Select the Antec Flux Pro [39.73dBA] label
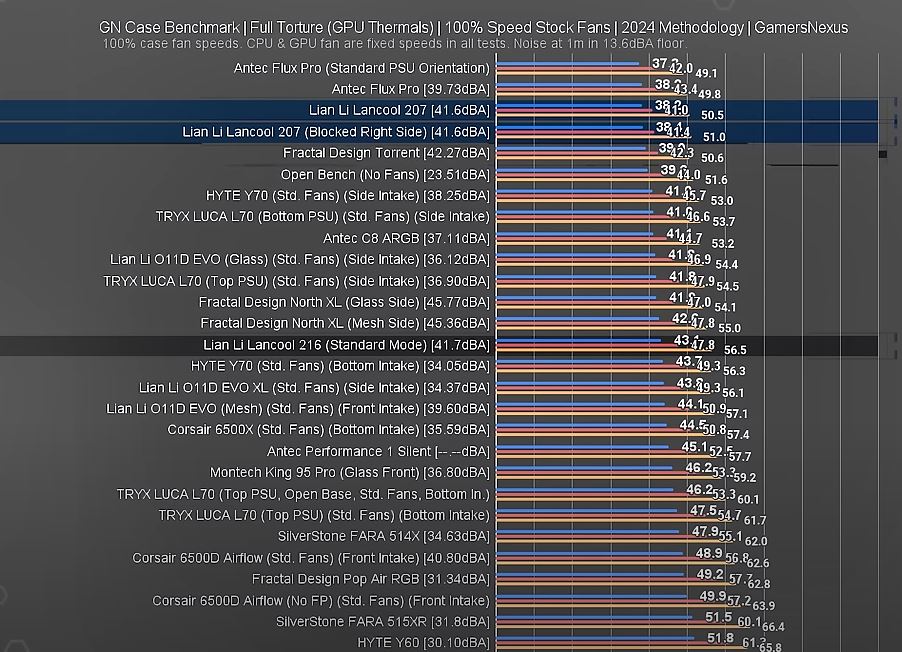Image resolution: width=902 pixels, height=652 pixels. point(411,89)
